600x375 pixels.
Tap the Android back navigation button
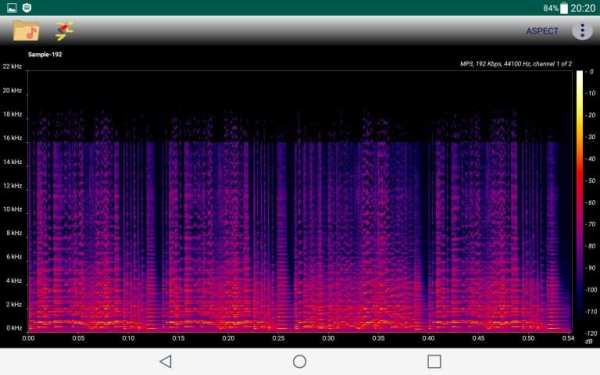pyautogui.click(x=166, y=361)
